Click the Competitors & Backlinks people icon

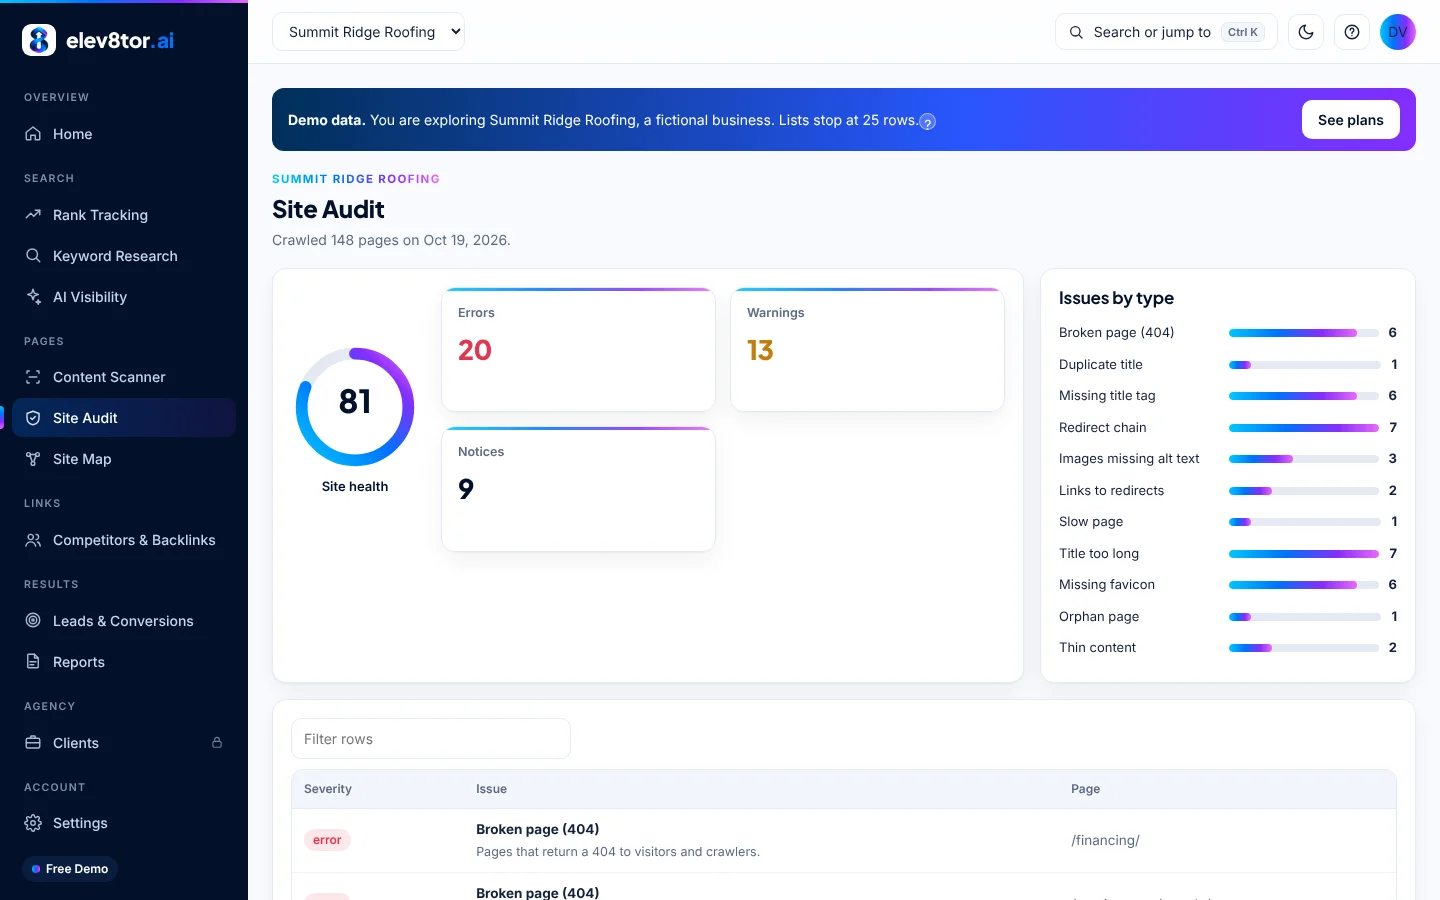pos(33,540)
